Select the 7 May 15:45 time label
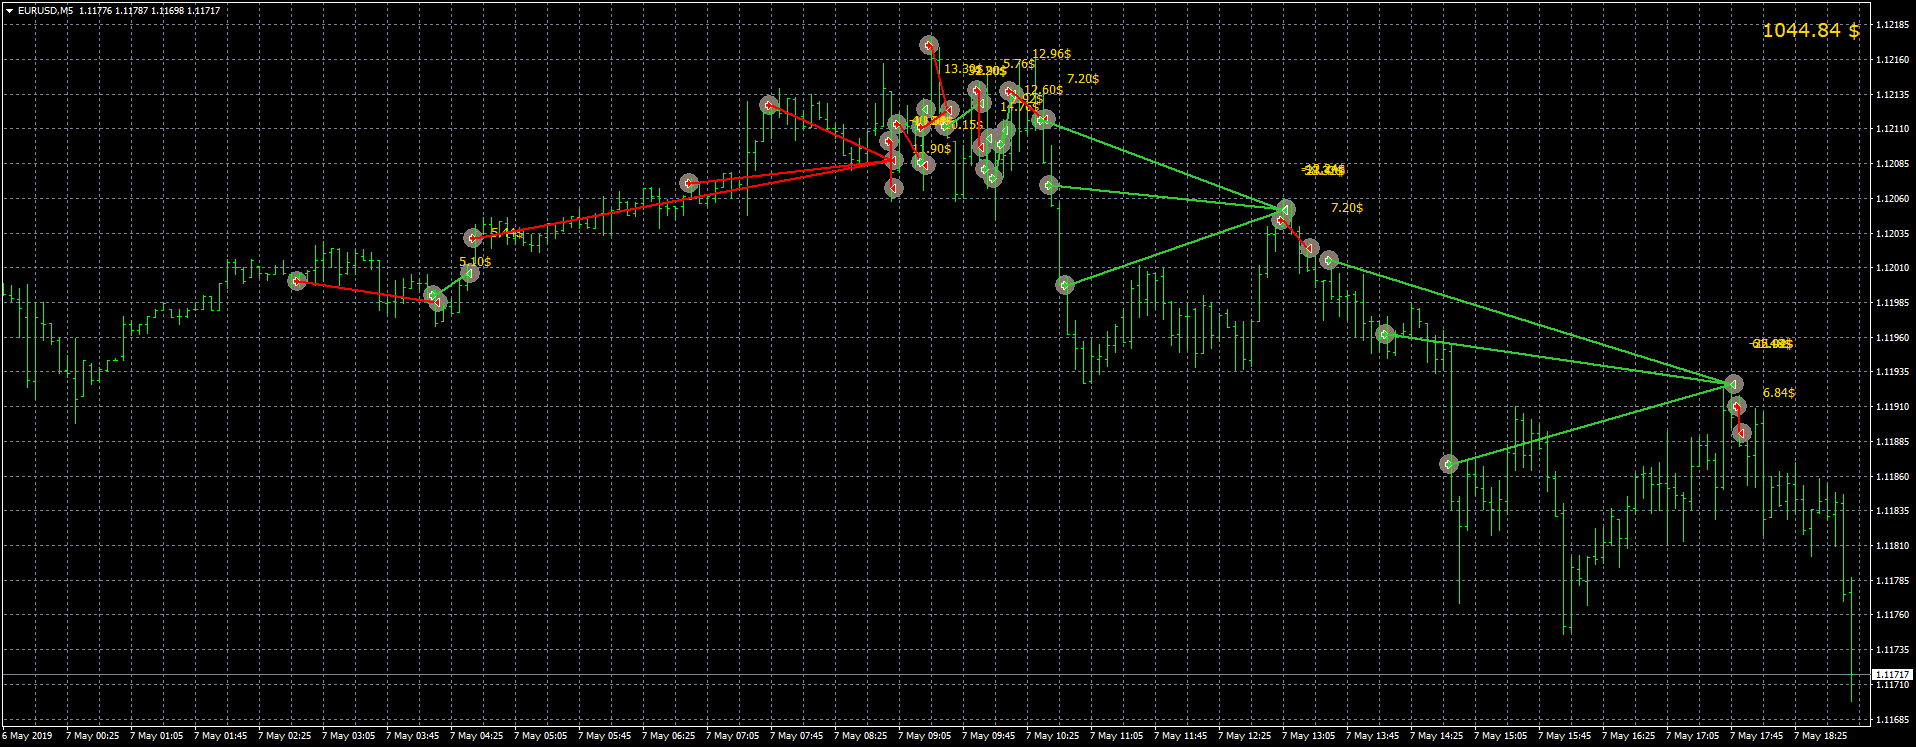Viewport: 1916px width, 747px height. click(x=1565, y=736)
